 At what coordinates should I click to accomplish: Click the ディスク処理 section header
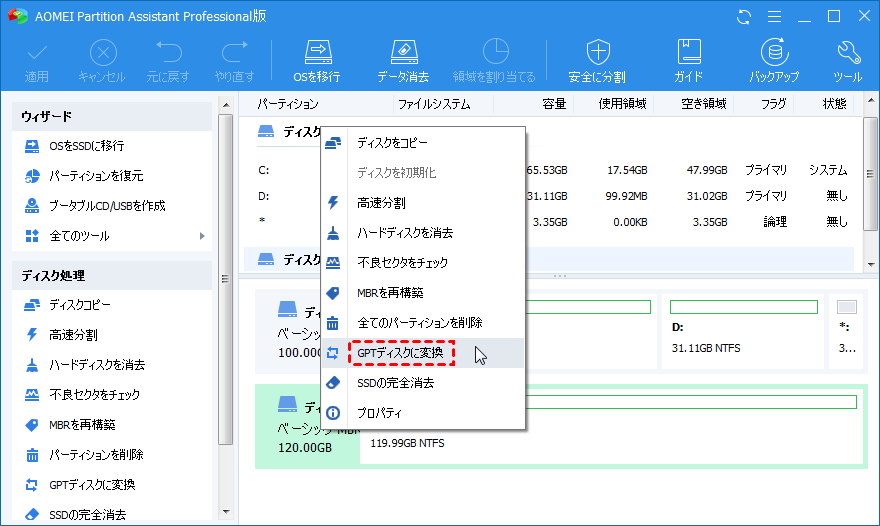[112, 276]
